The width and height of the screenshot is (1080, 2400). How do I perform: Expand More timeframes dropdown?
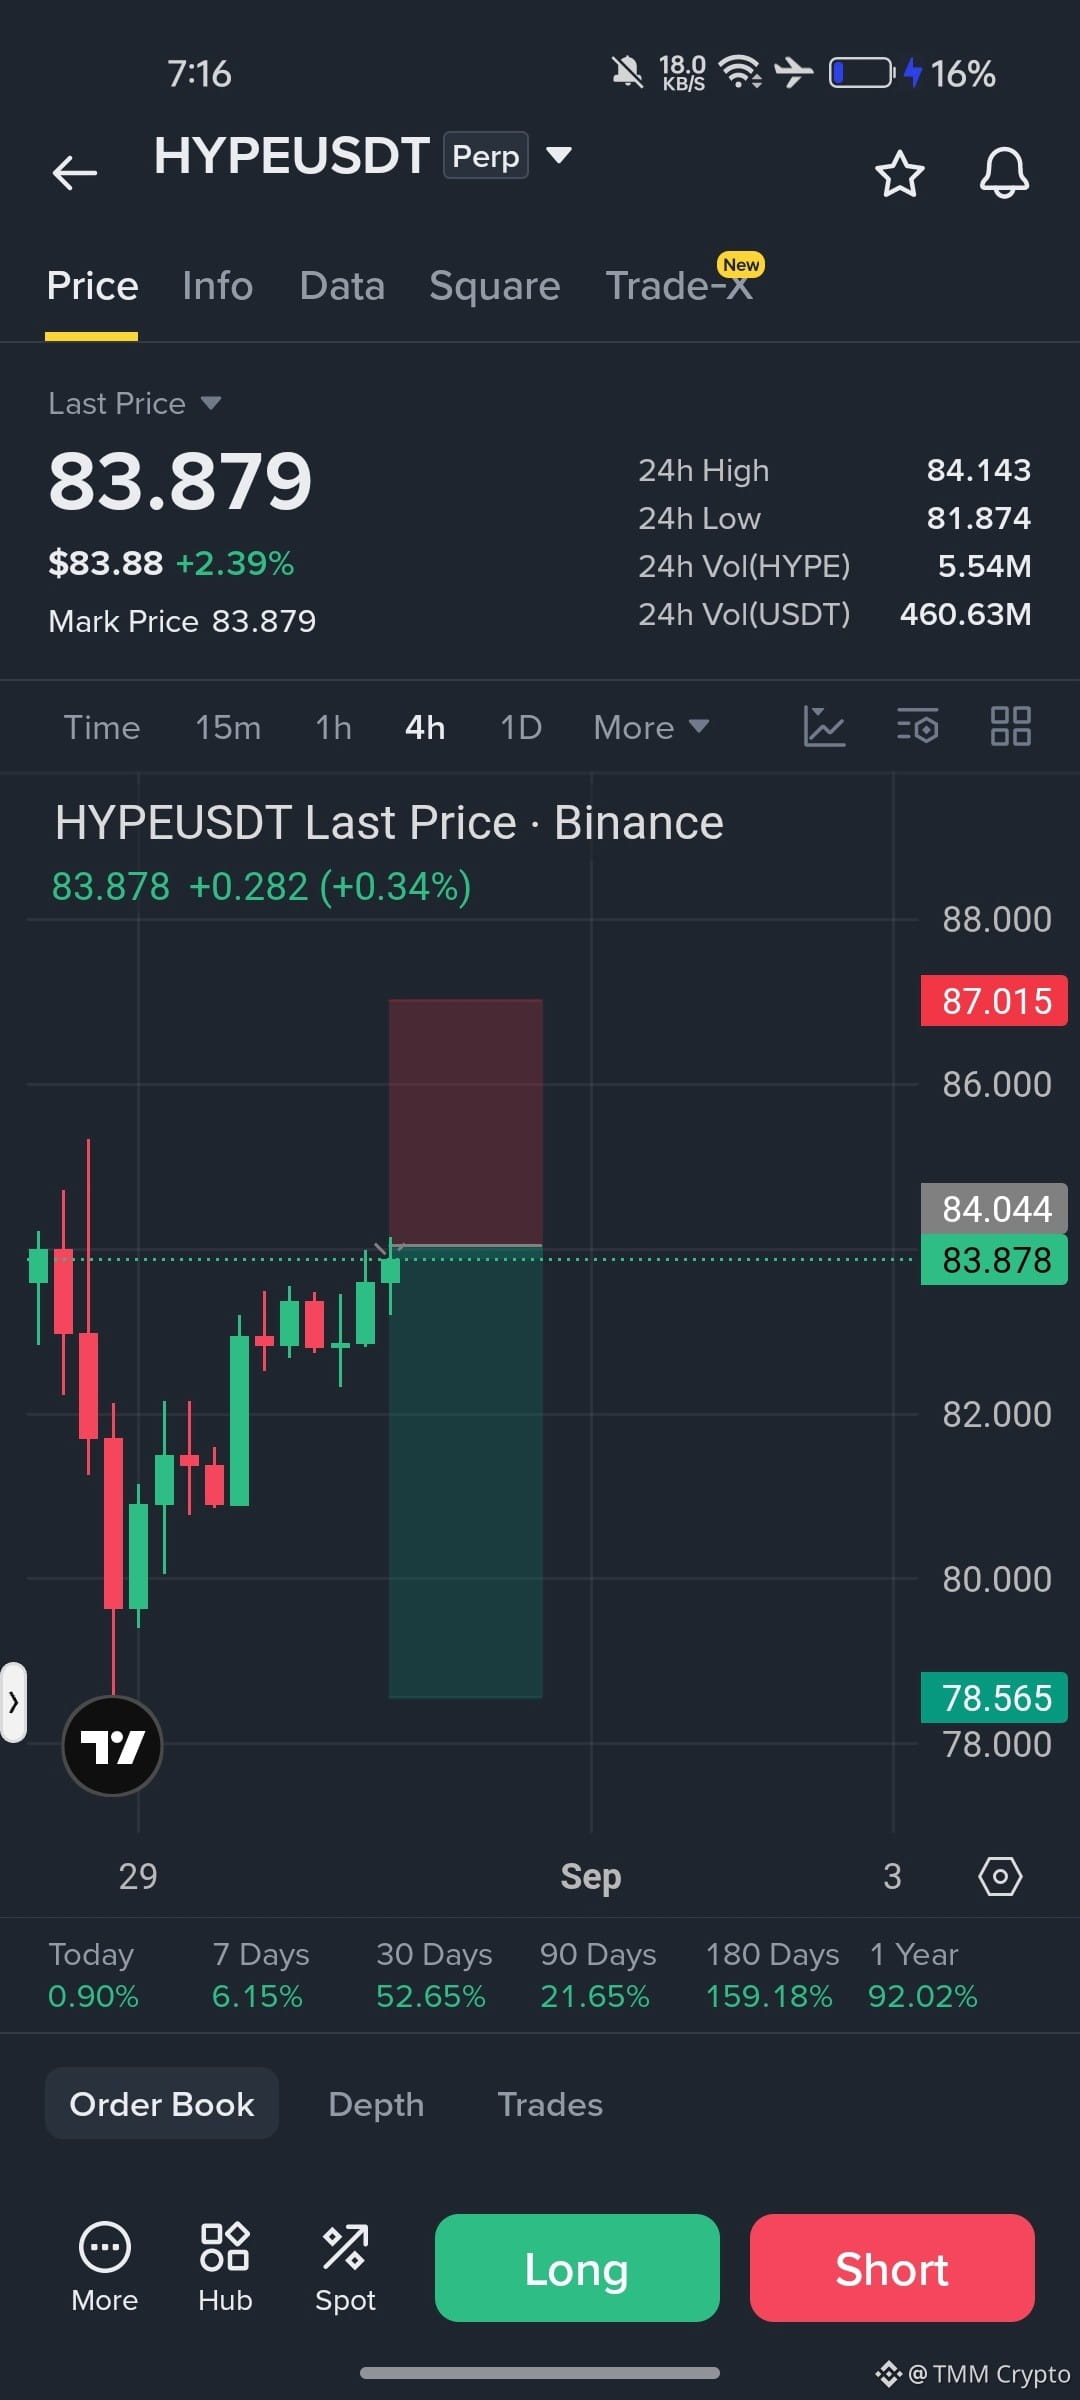651,727
